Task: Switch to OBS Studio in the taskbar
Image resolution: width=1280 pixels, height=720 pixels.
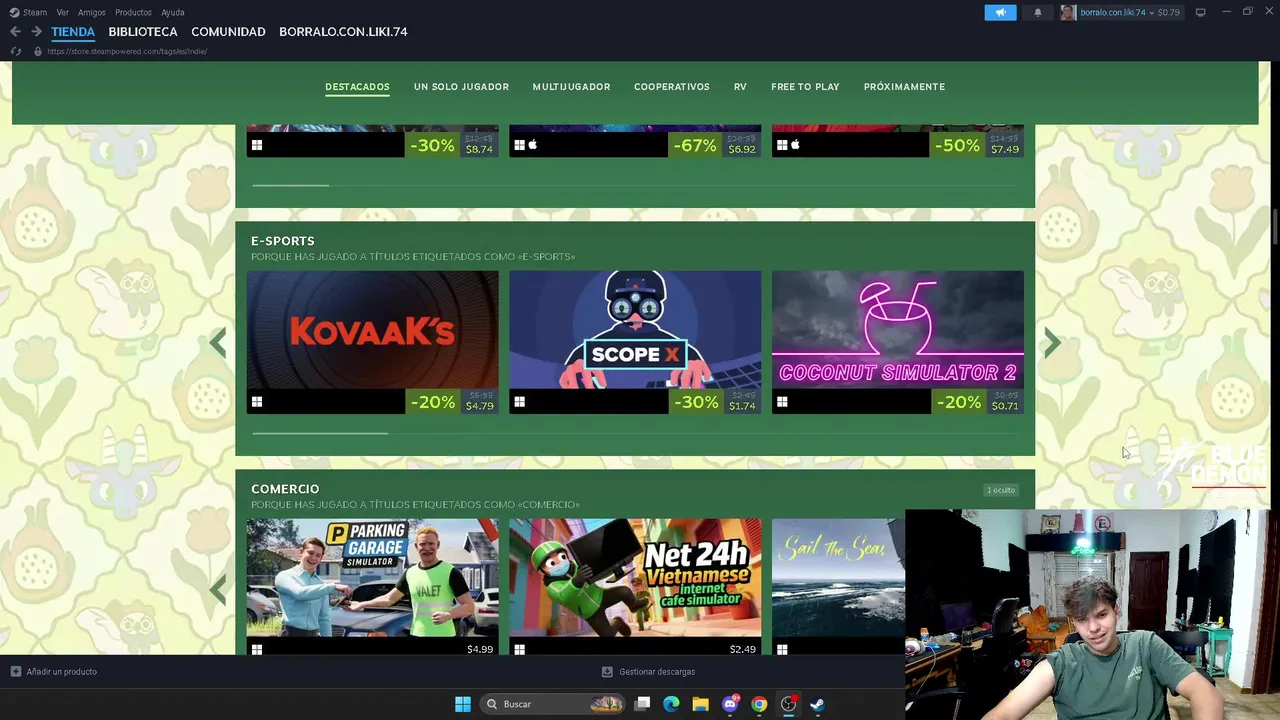Action: pyautogui.click(x=788, y=704)
